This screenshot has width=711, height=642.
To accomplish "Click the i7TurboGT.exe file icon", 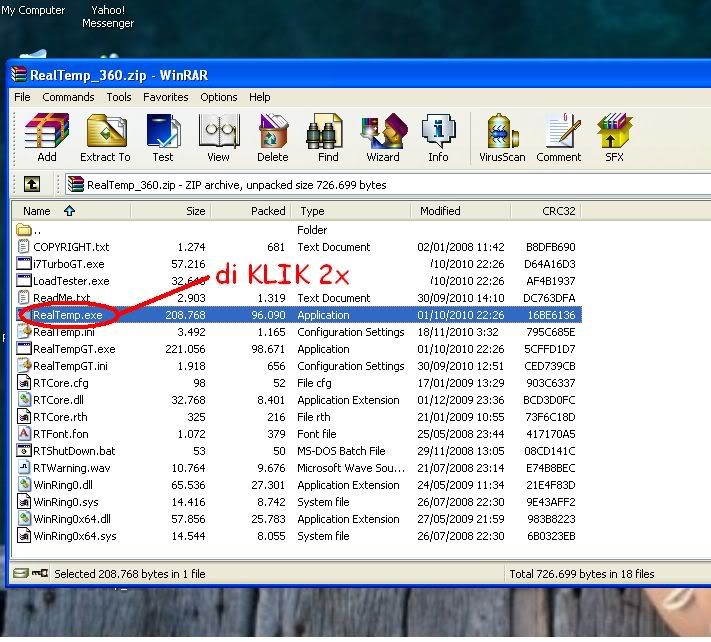I will 24,263.
